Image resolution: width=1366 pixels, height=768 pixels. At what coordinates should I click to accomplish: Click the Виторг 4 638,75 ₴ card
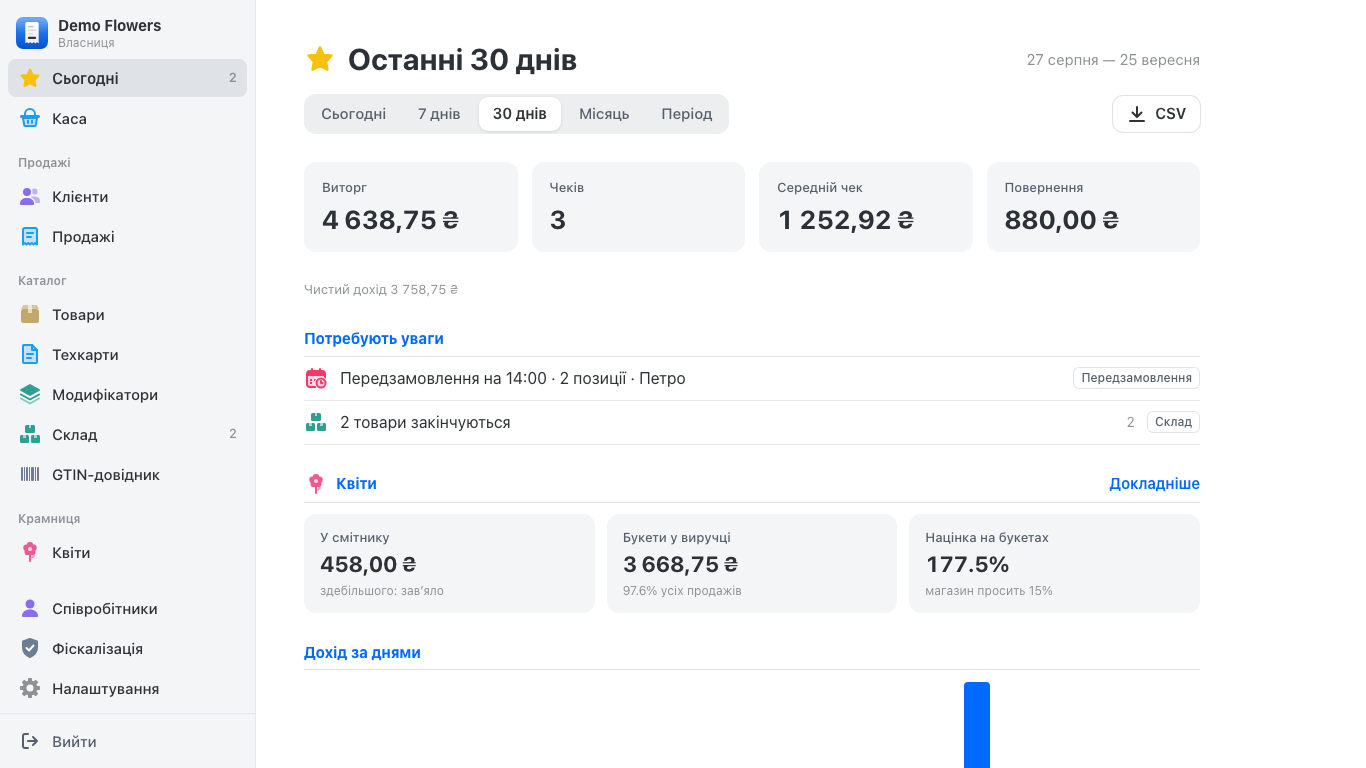coord(411,207)
